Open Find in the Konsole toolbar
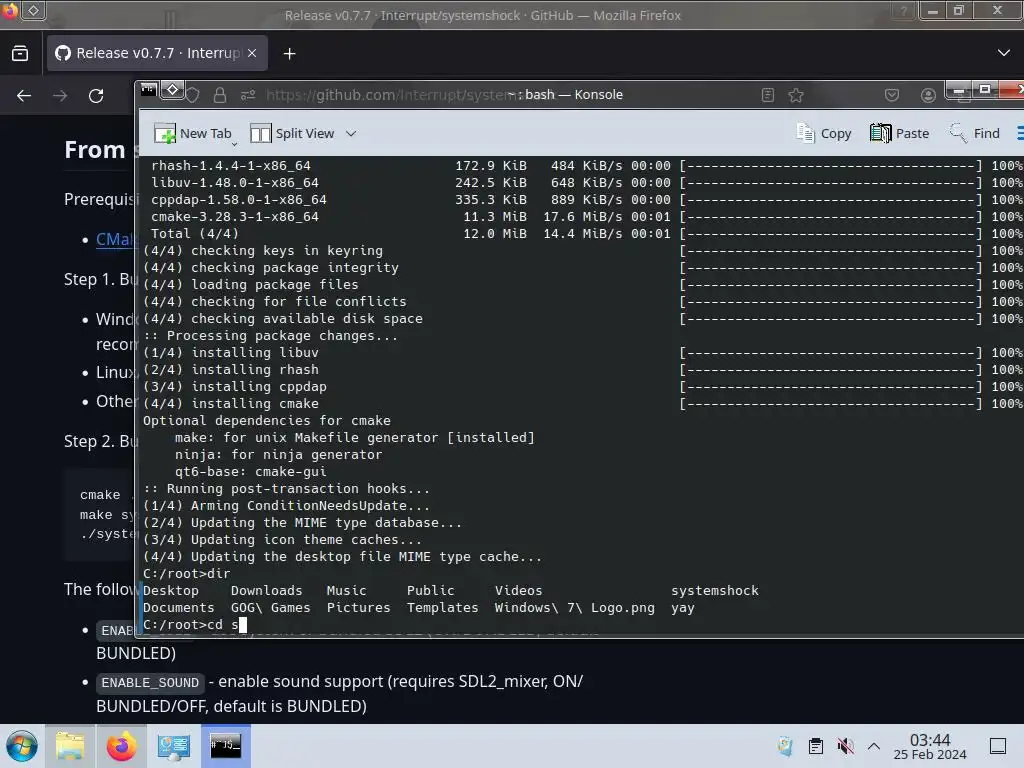Screen dimensions: 1024x768 pyautogui.click(x=974, y=133)
